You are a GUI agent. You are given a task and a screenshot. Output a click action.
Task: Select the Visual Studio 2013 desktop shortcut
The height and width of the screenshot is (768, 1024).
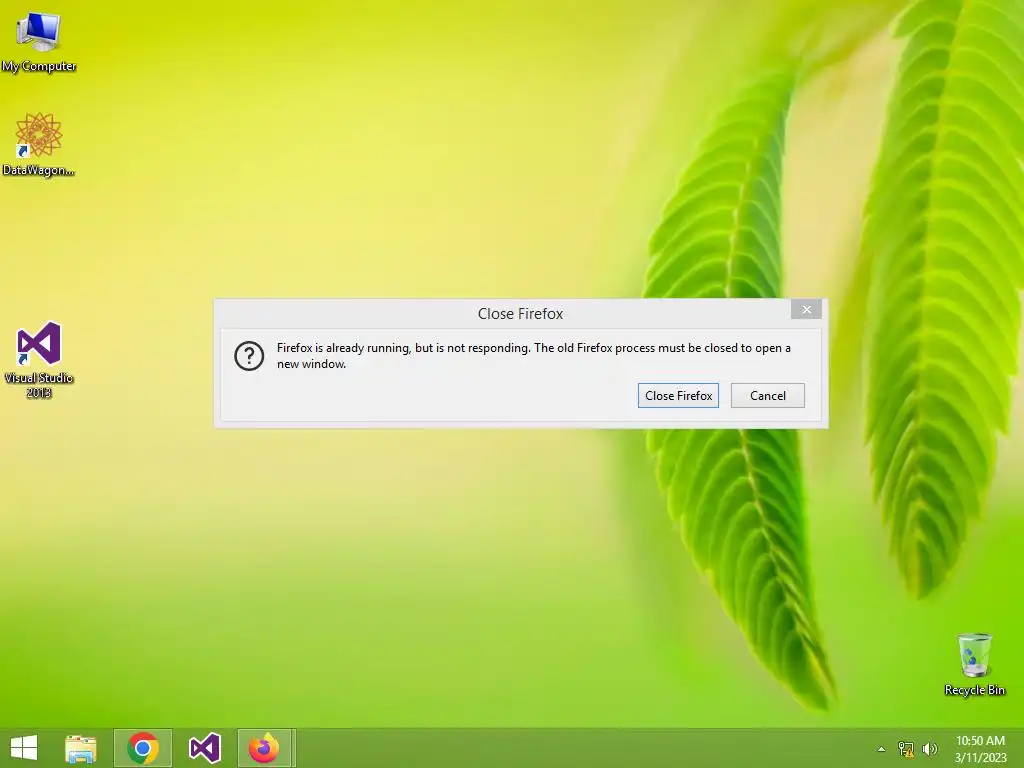coord(39,359)
